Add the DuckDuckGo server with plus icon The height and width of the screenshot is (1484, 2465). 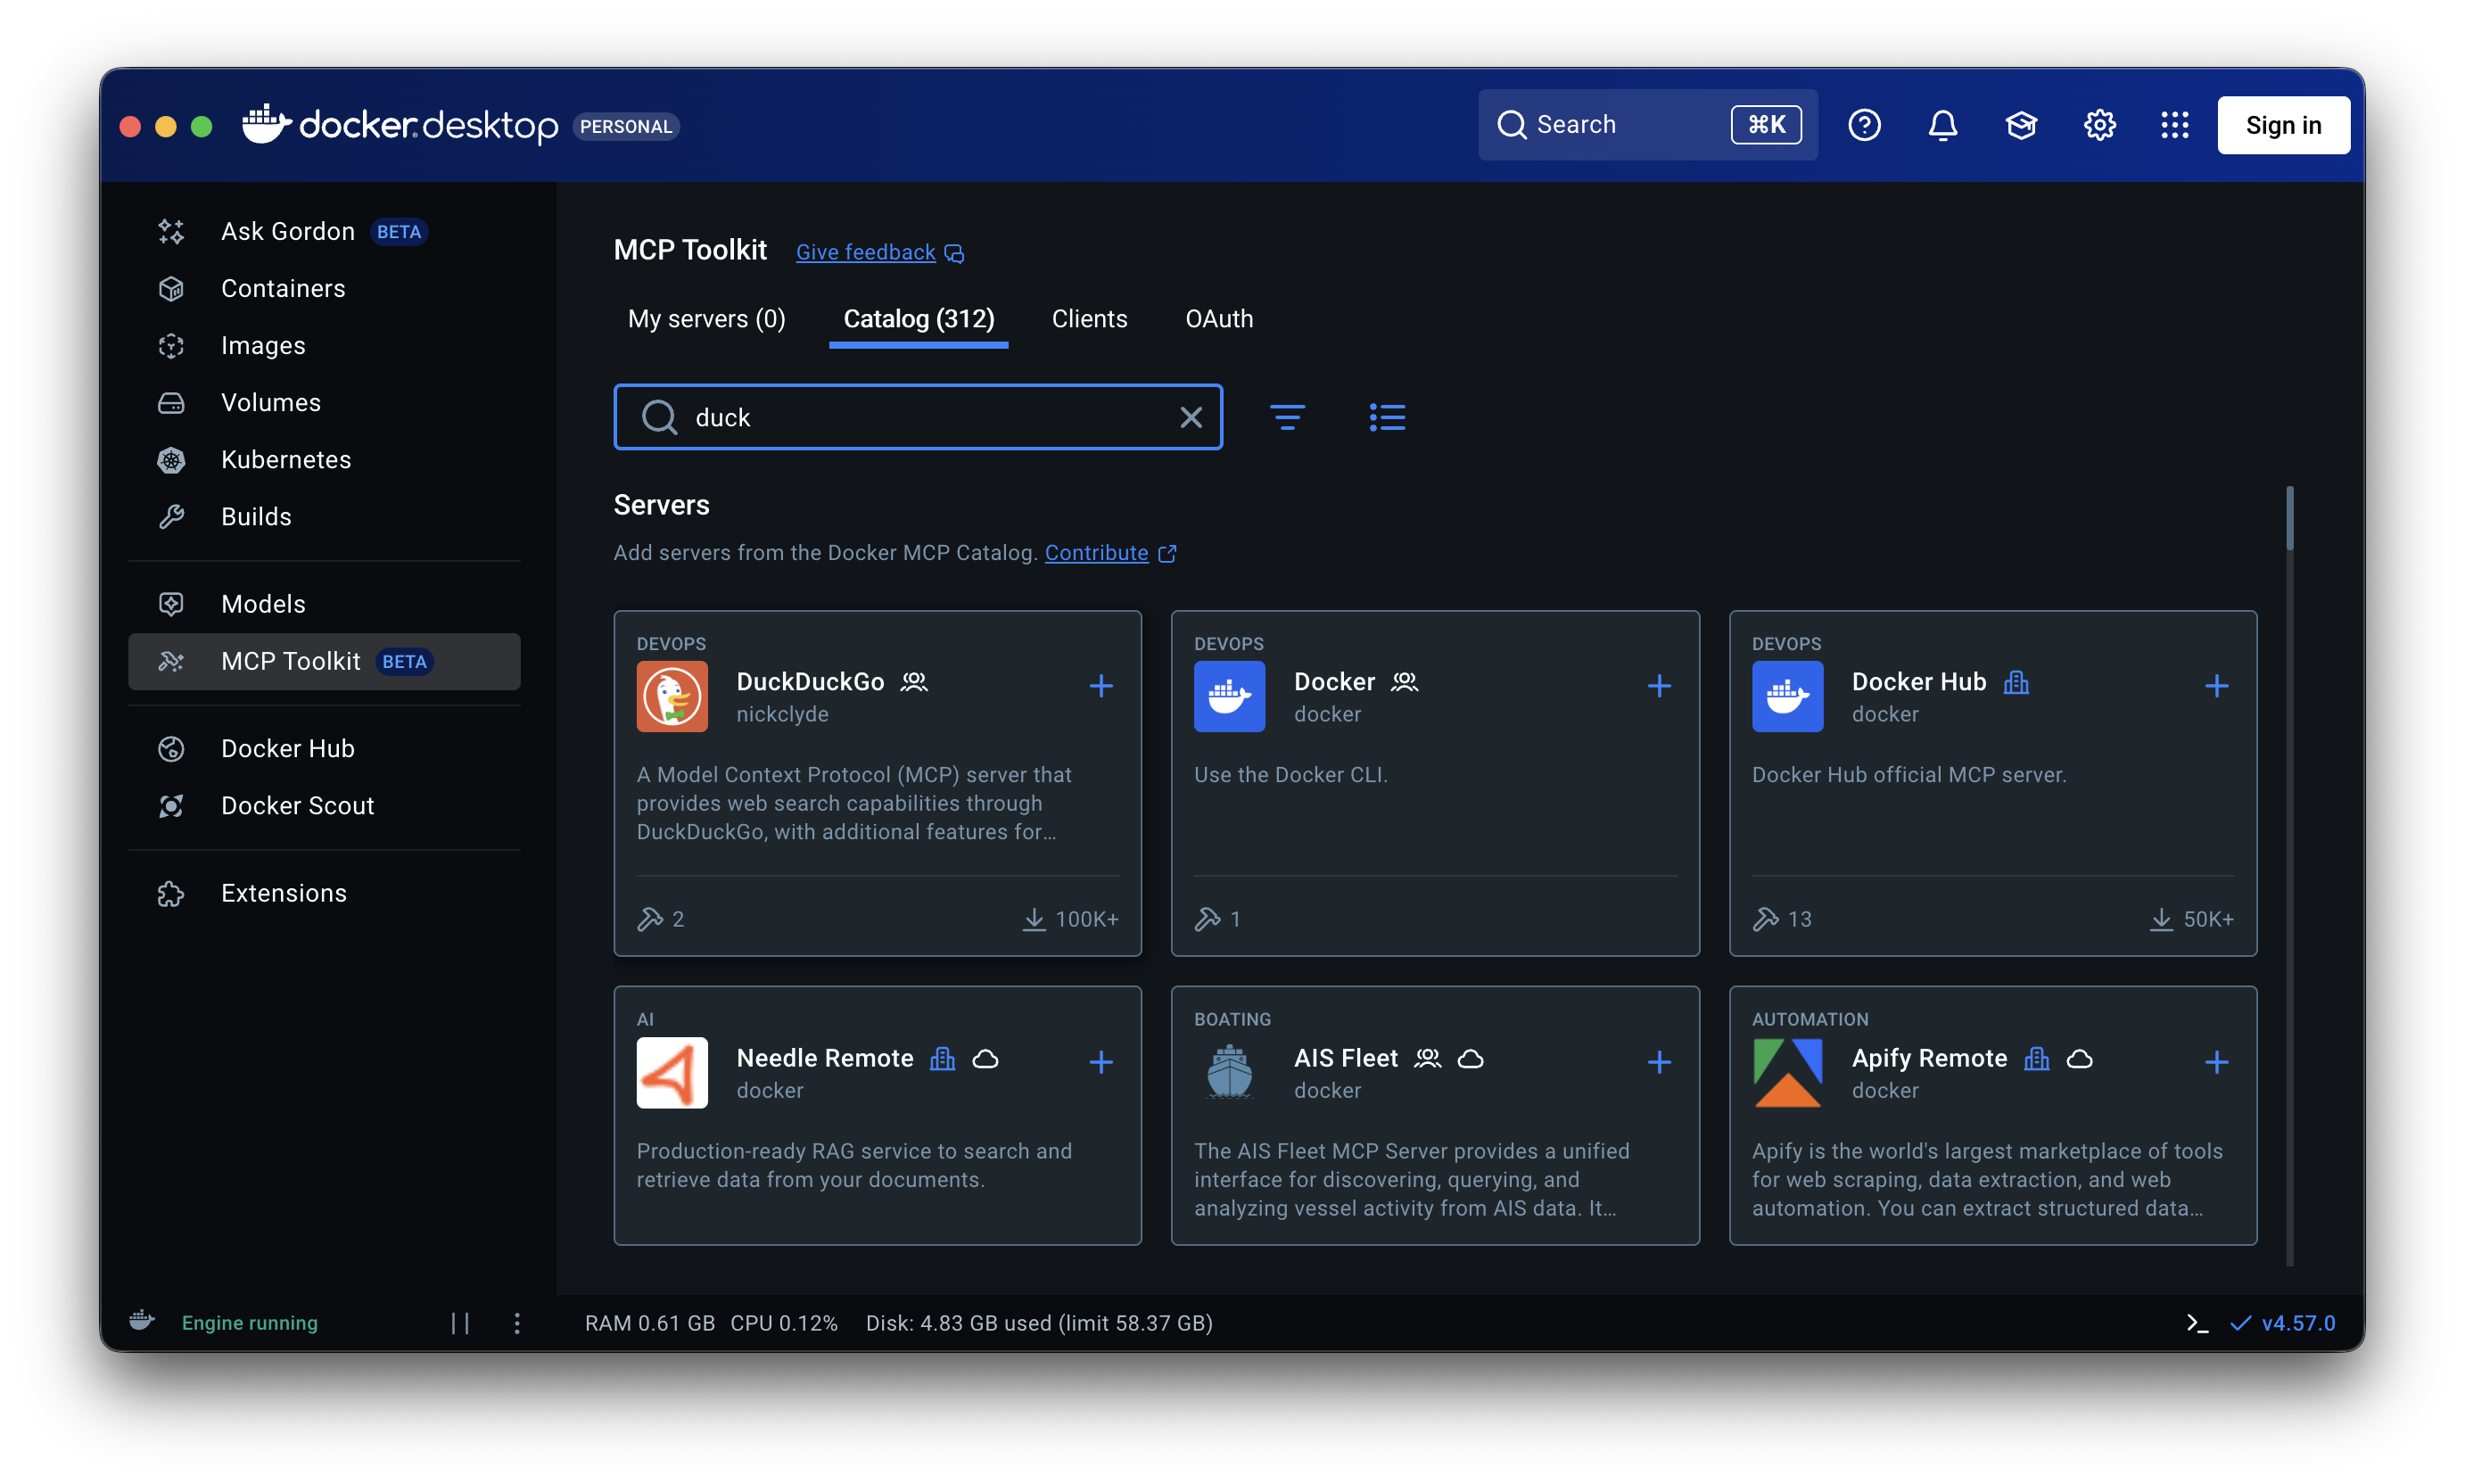click(x=1101, y=686)
